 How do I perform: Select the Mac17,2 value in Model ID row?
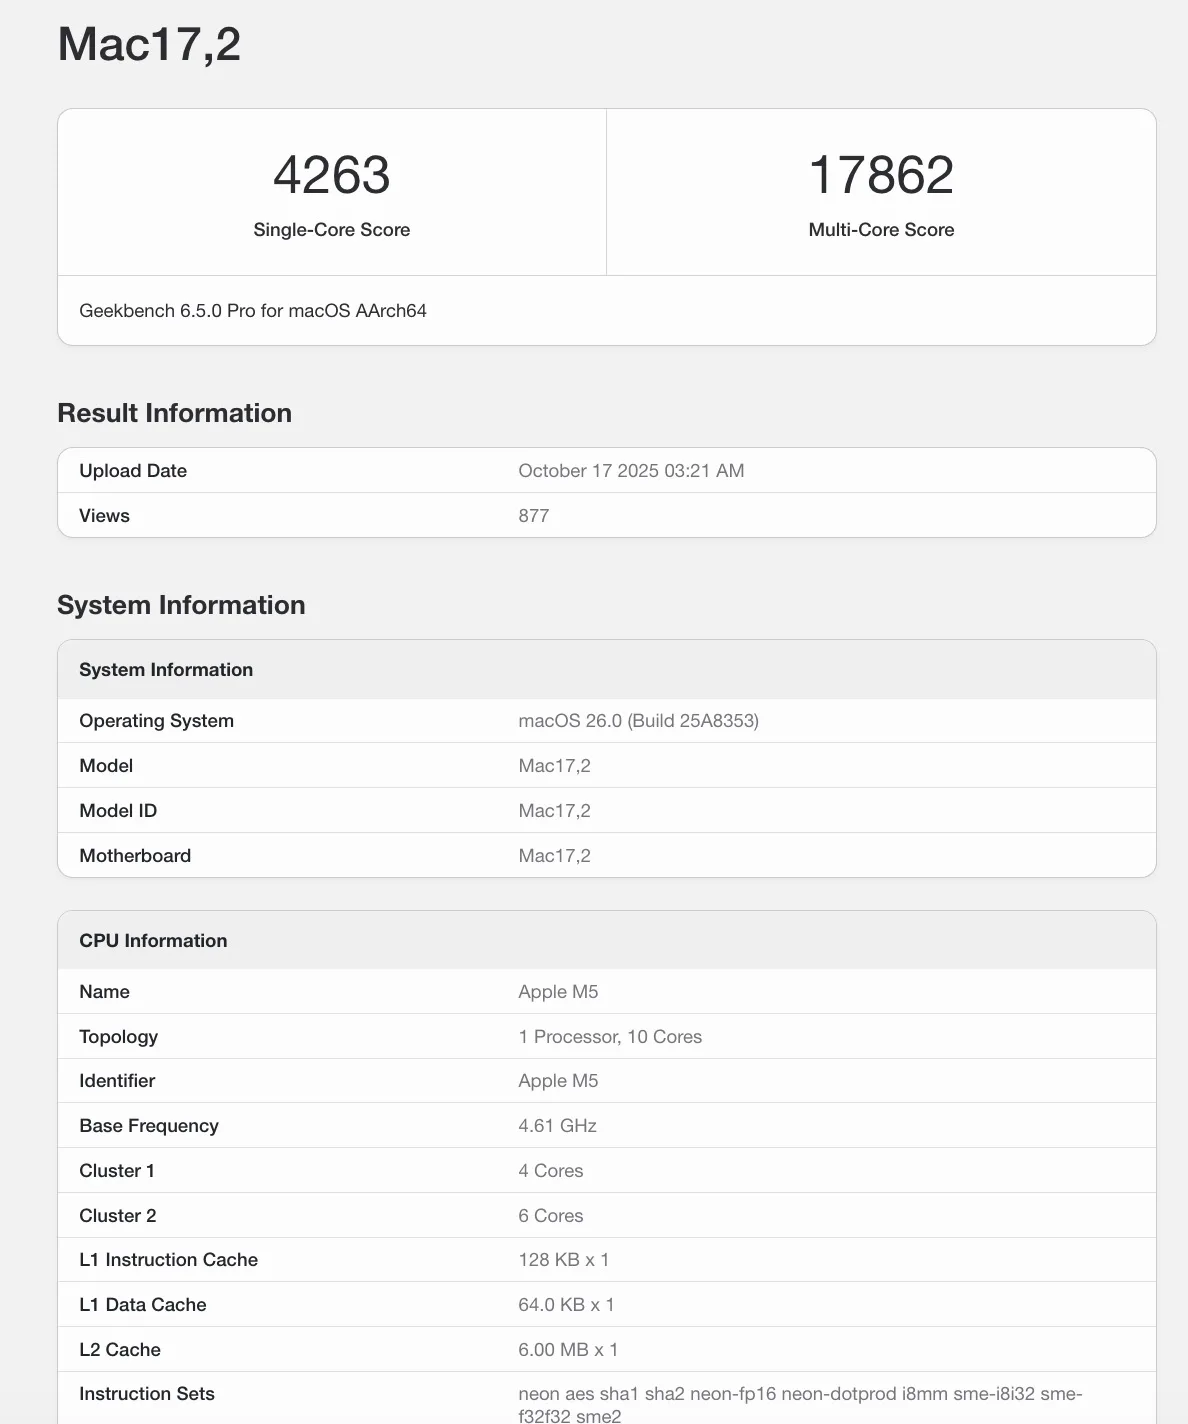(554, 811)
